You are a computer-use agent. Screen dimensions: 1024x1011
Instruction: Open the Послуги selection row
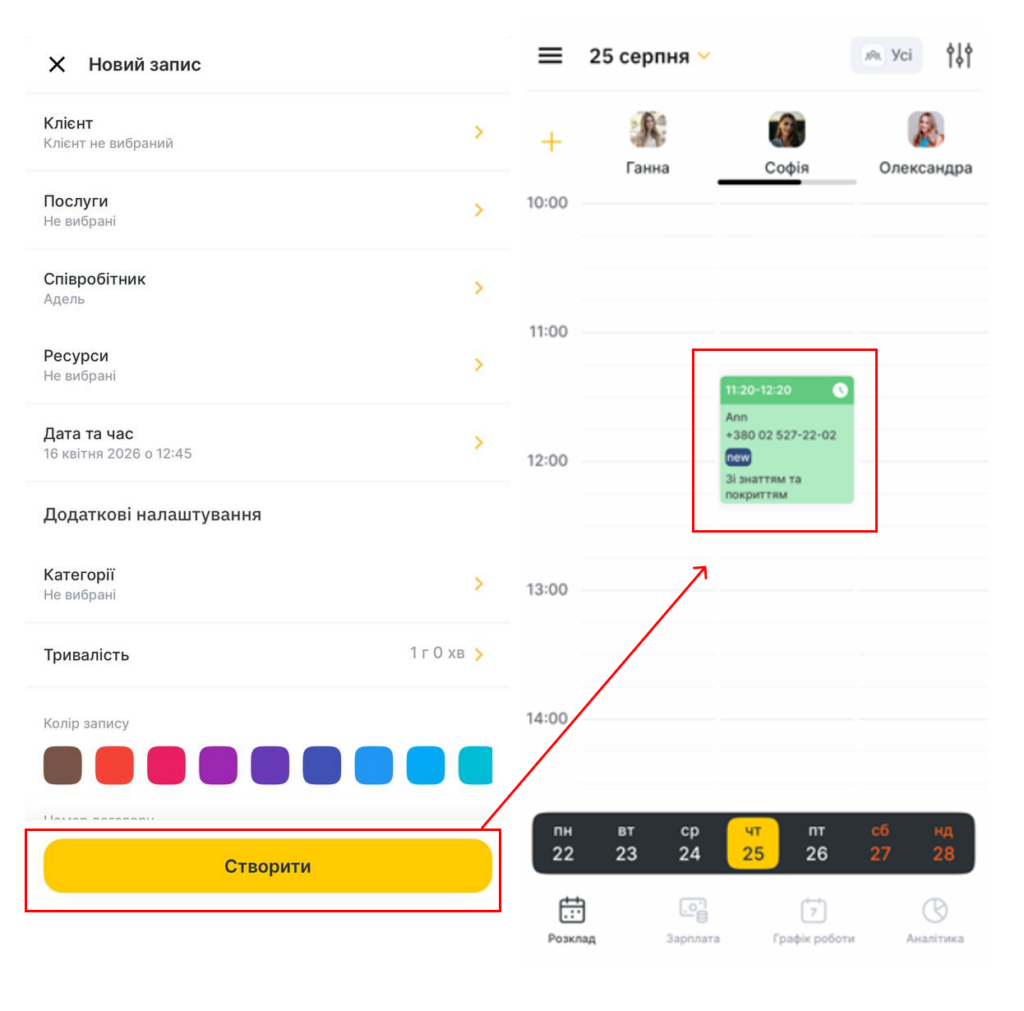point(267,210)
